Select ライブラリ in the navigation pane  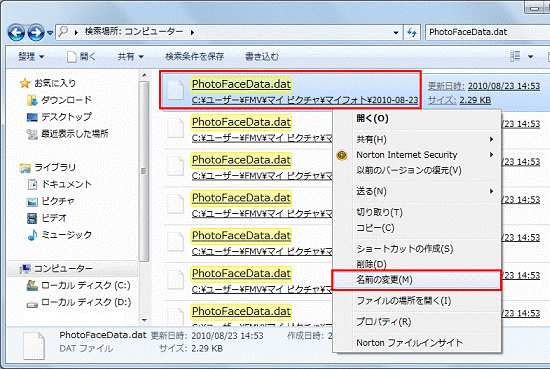click(48, 167)
